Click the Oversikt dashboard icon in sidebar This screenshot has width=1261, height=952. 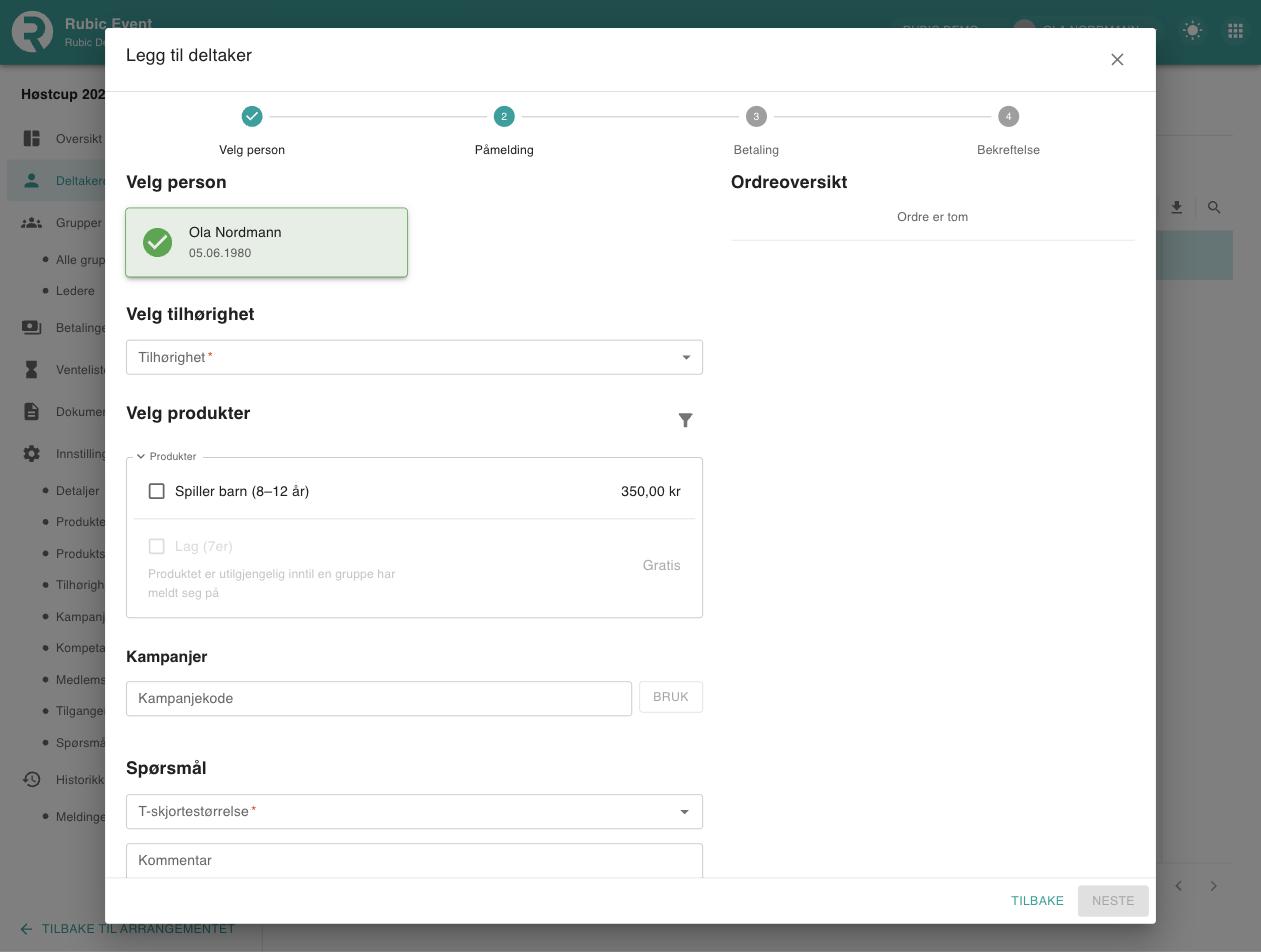(32, 139)
